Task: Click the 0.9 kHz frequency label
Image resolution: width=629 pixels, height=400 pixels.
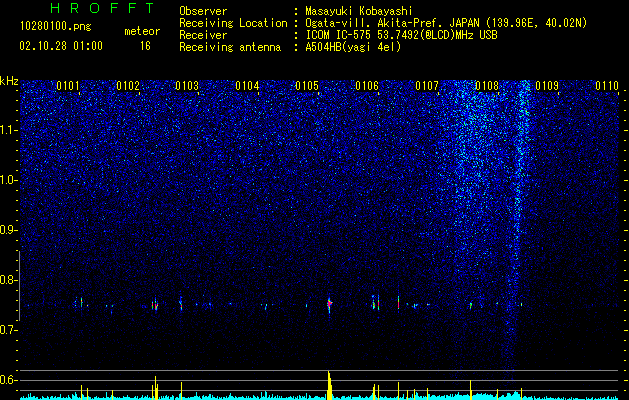Action: pos(8,230)
